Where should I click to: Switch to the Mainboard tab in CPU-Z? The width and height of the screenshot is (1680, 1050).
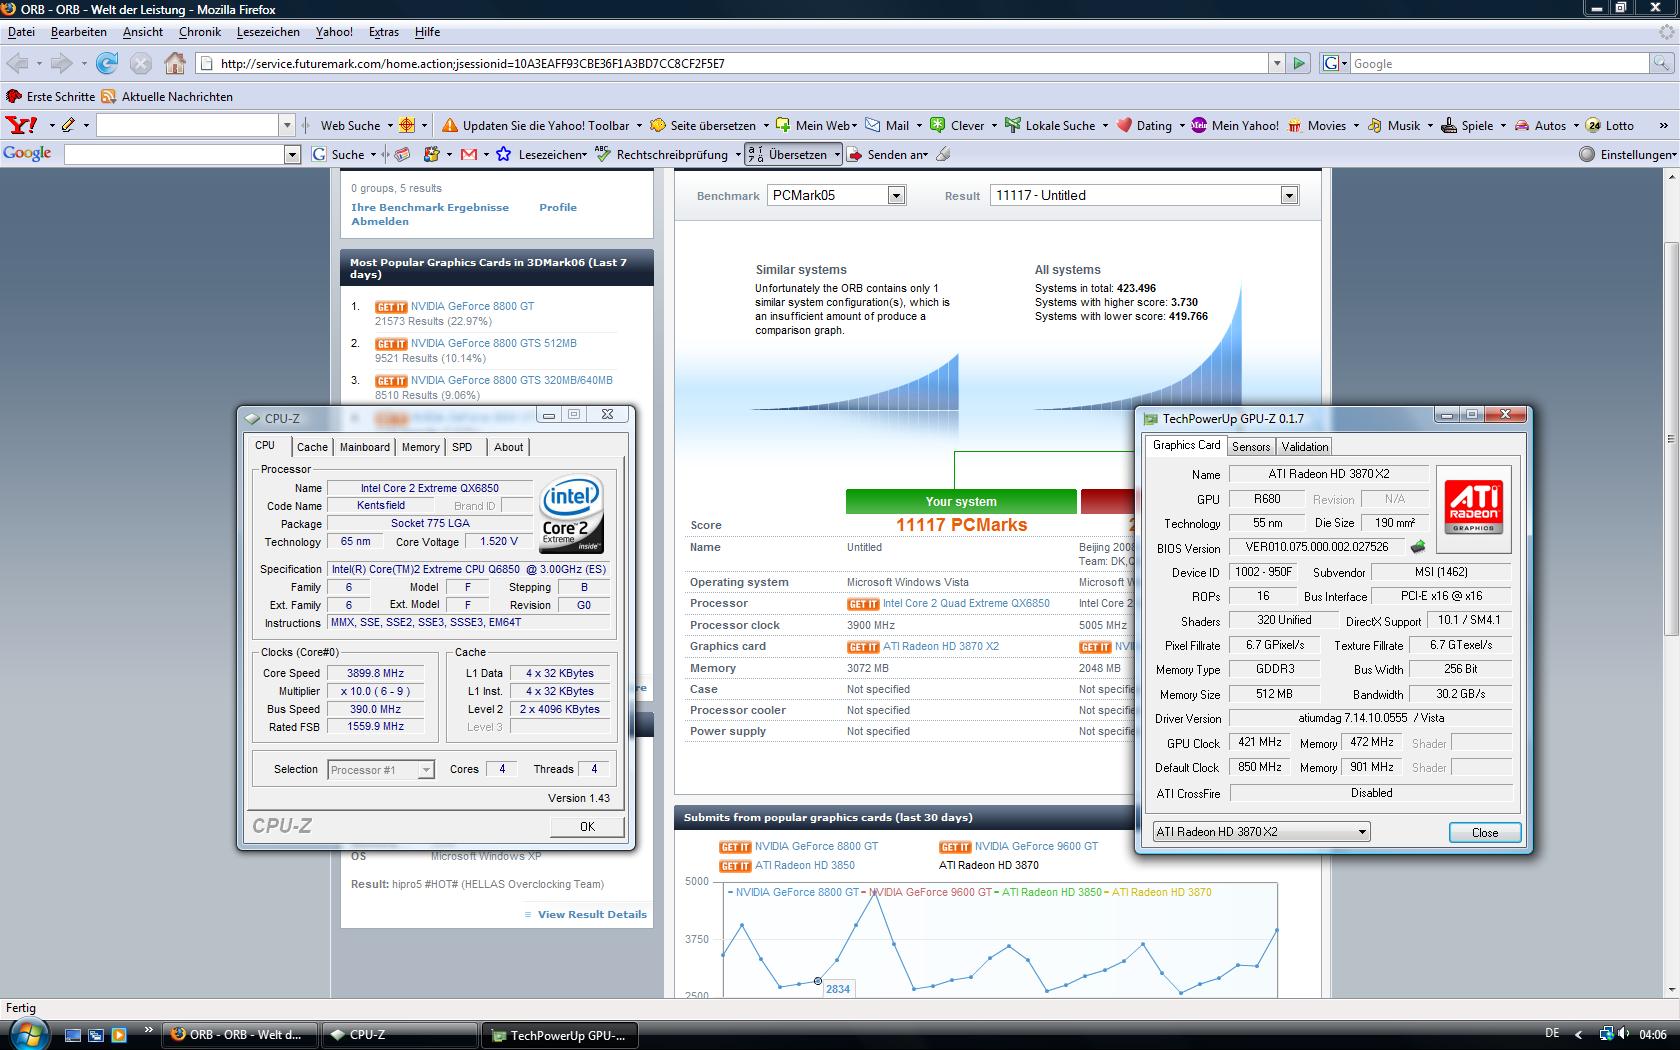[x=364, y=447]
